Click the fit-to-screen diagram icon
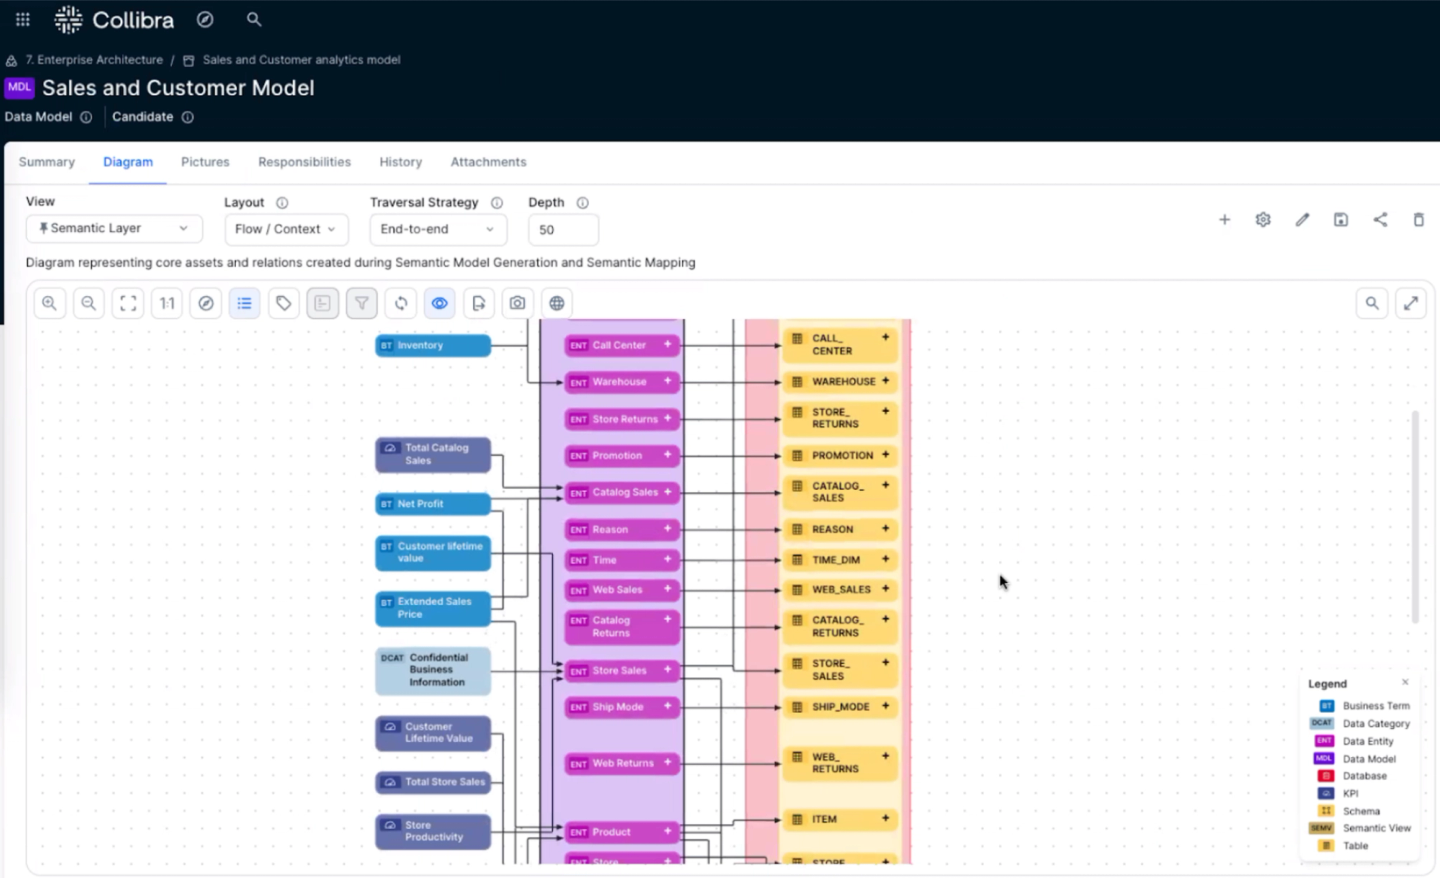 click(128, 303)
